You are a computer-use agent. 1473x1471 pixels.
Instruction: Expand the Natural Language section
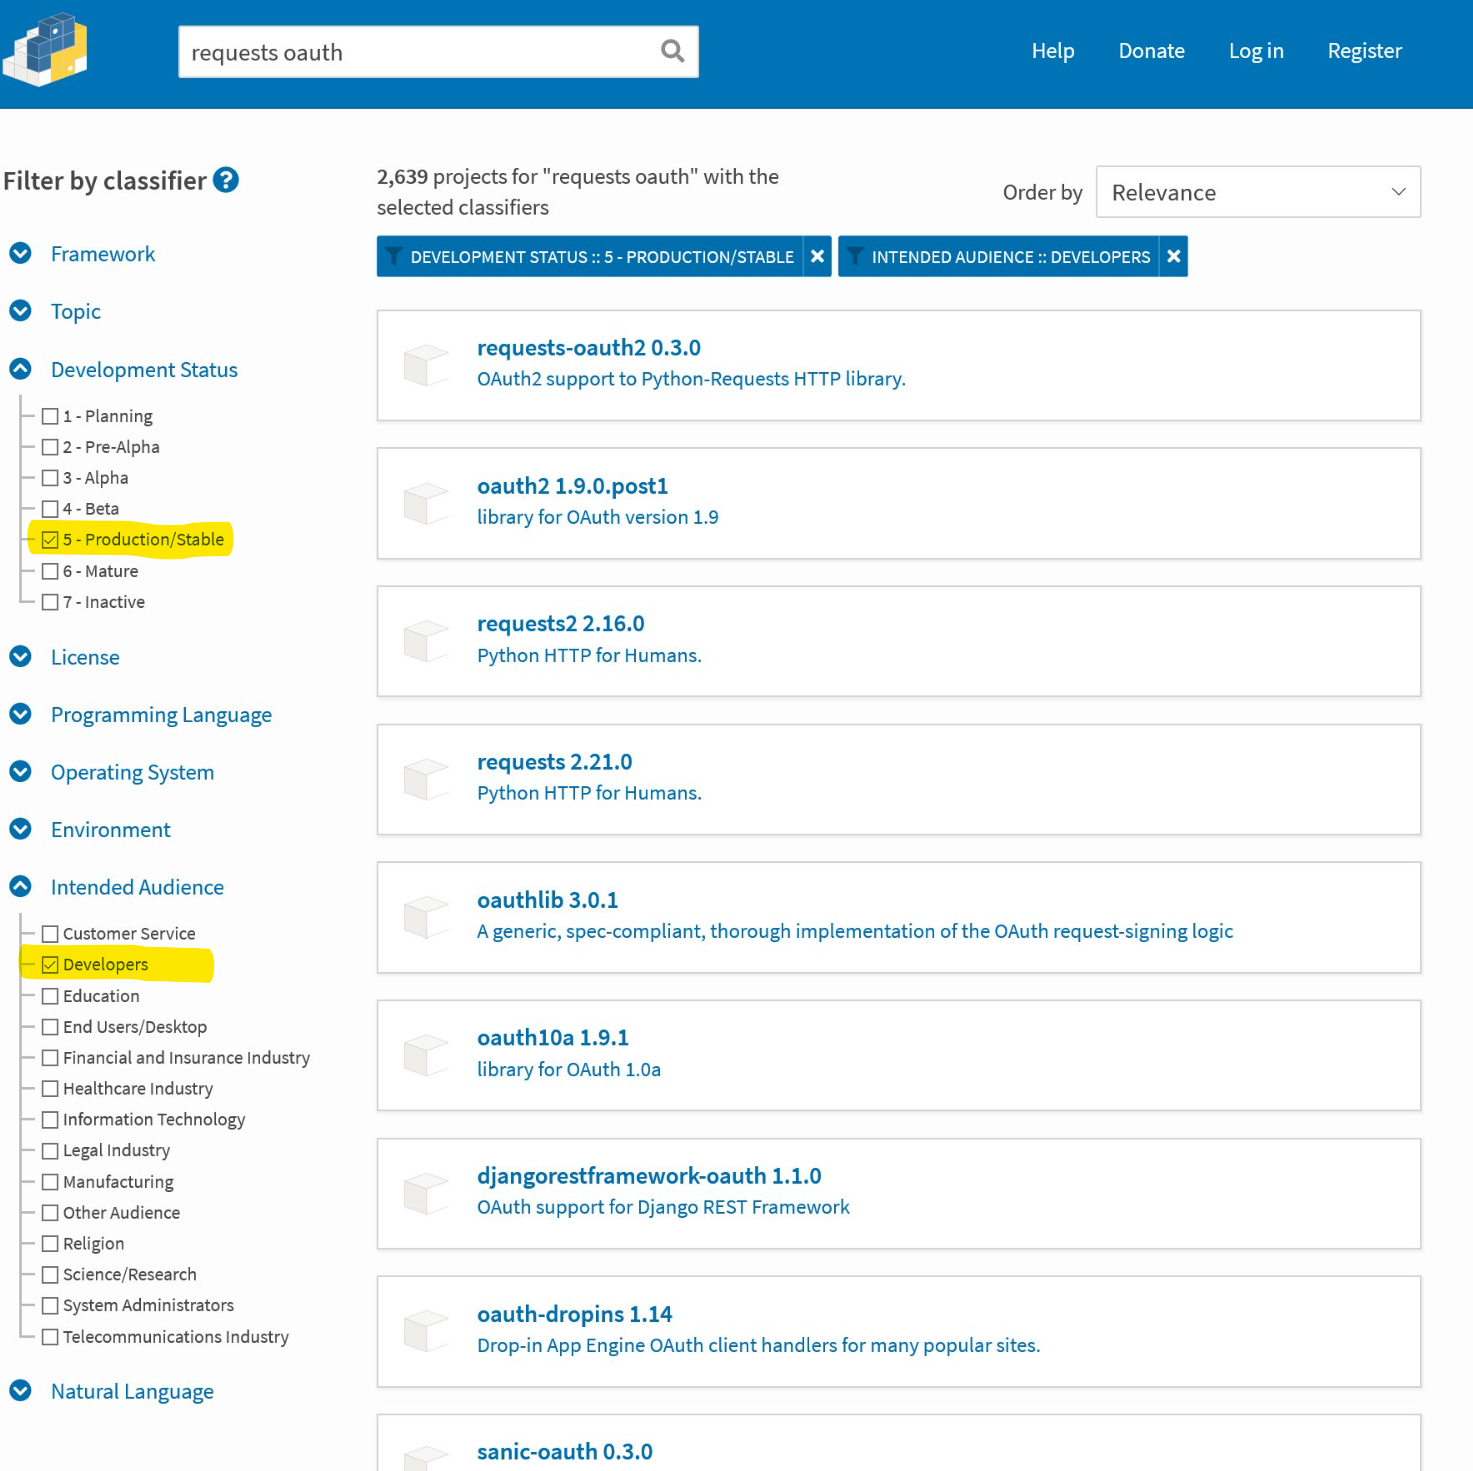[x=132, y=1391]
